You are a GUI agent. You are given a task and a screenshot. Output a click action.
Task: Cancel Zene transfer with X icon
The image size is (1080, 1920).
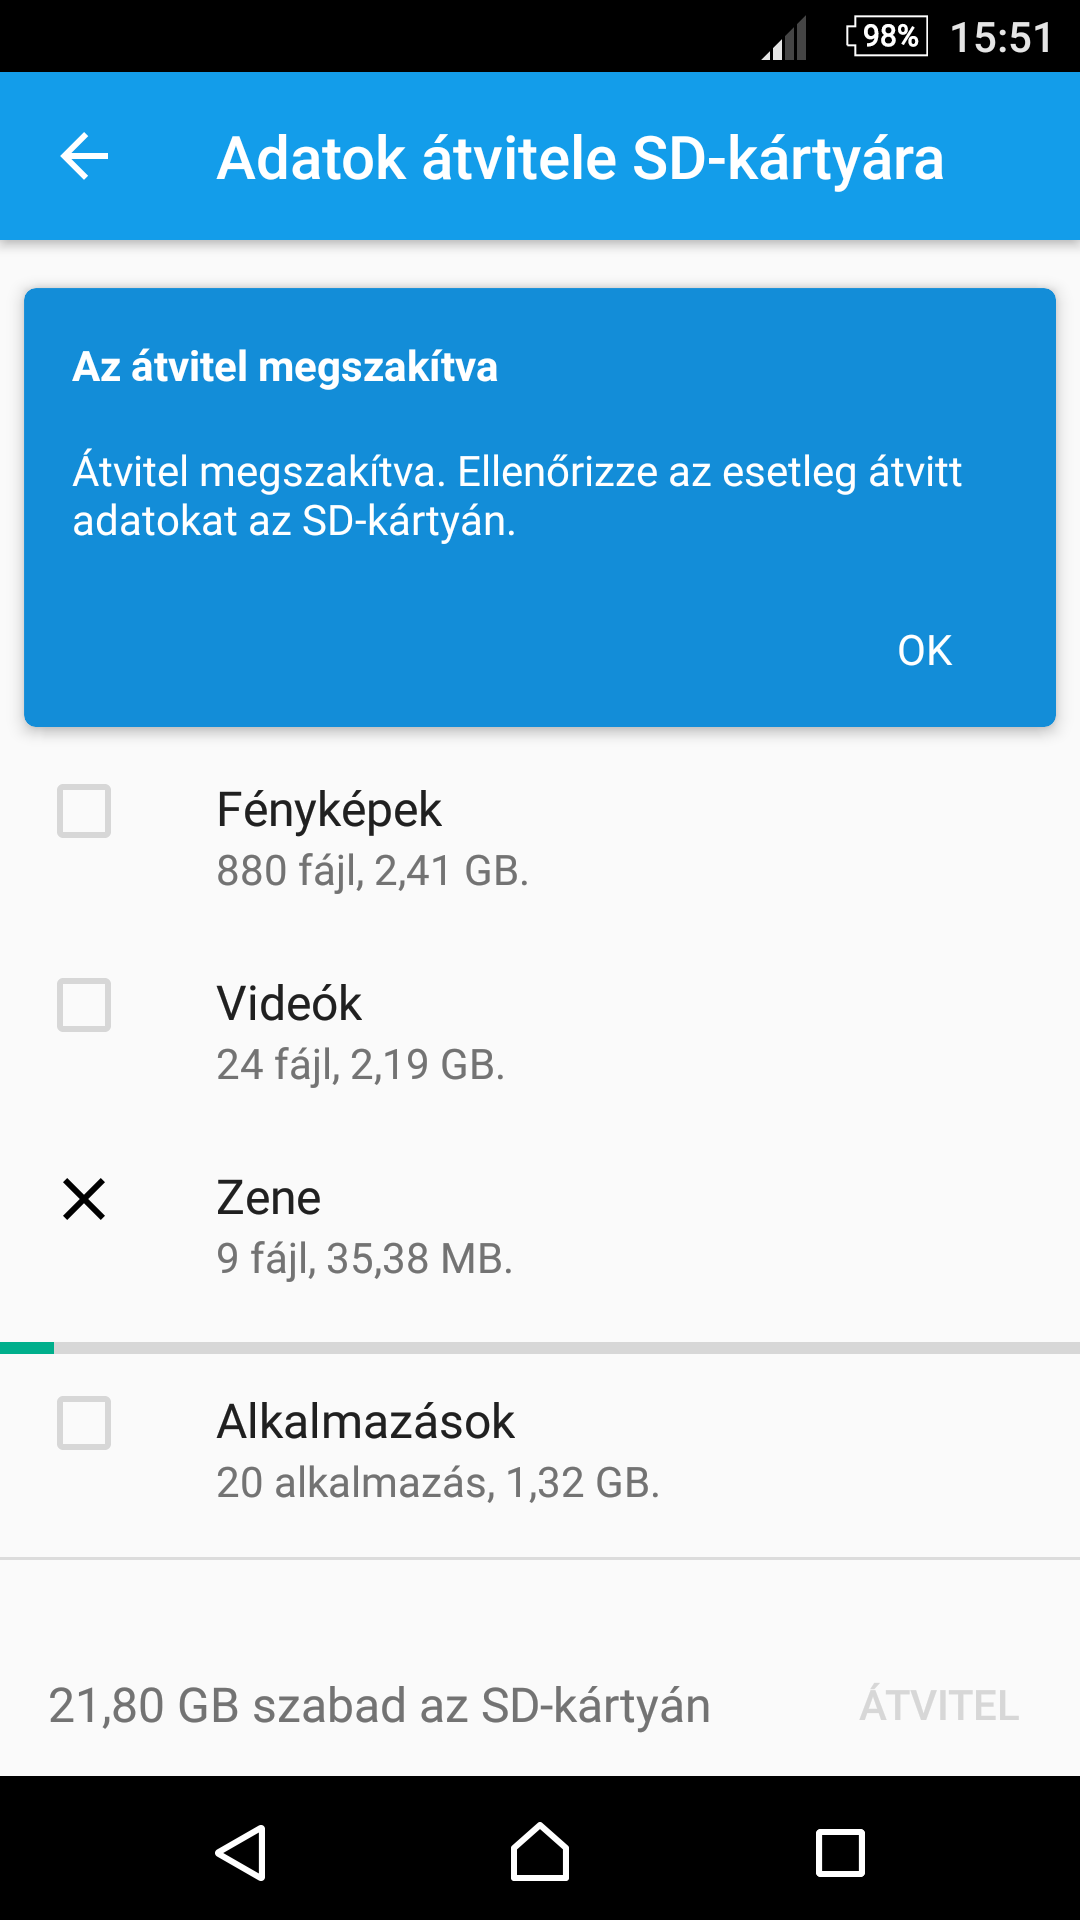point(84,1199)
